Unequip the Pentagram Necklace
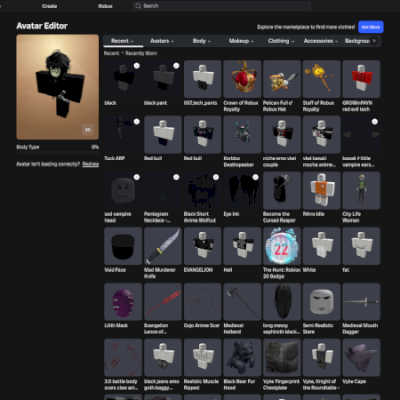Screen dimensions: 400x400 pos(163,190)
